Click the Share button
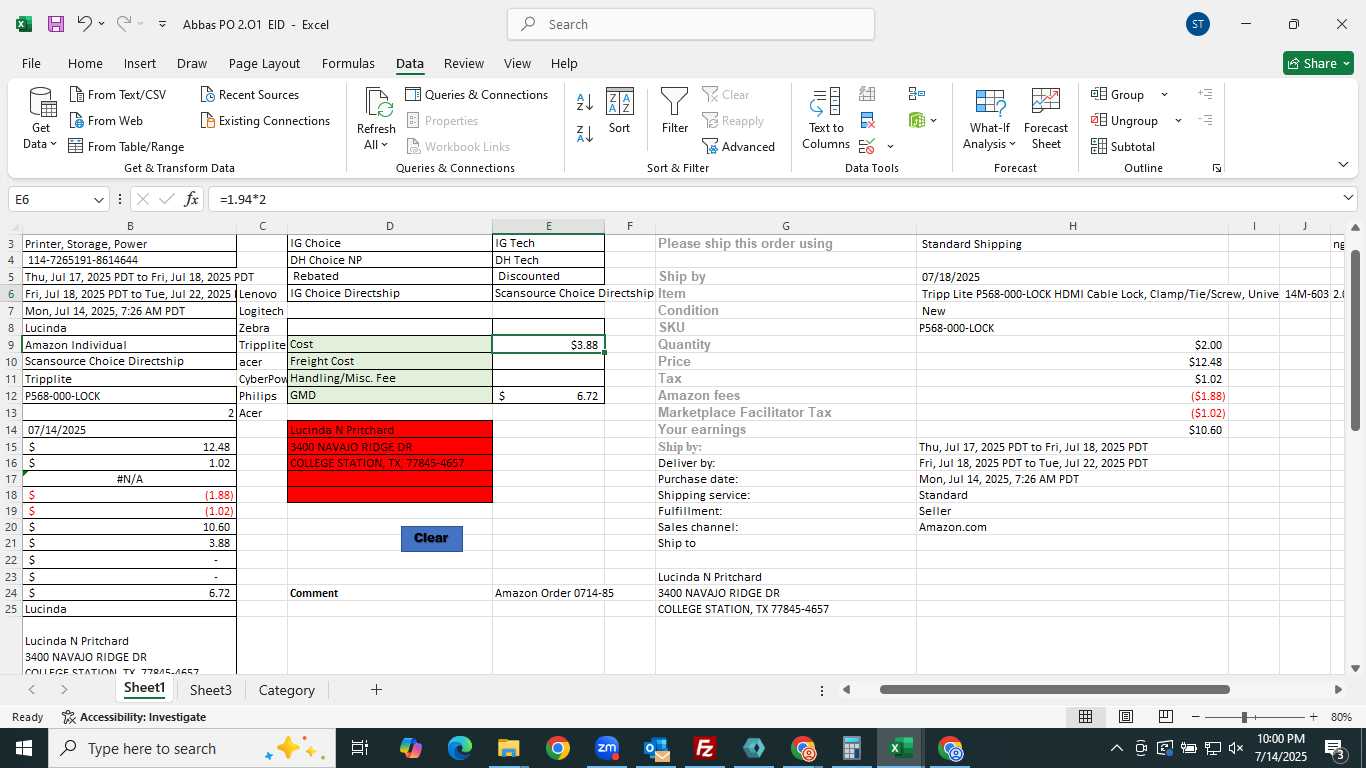1366x768 pixels. (1318, 63)
